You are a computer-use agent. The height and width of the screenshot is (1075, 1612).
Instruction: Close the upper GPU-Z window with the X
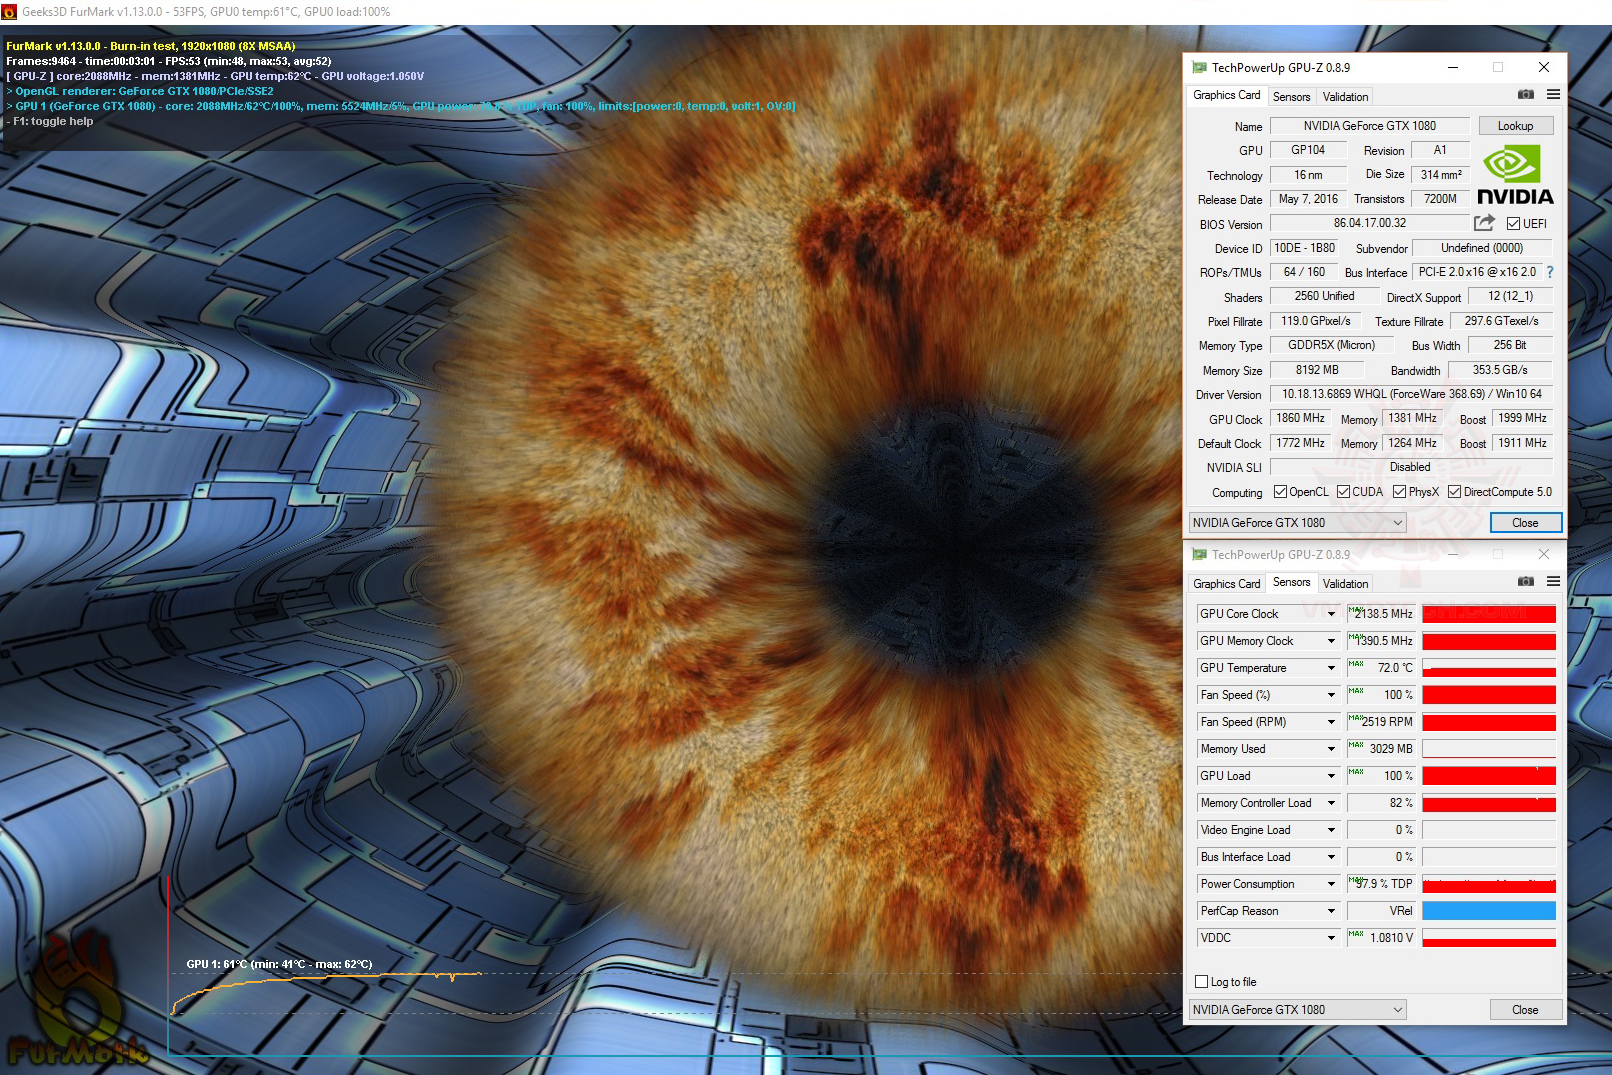point(1544,68)
